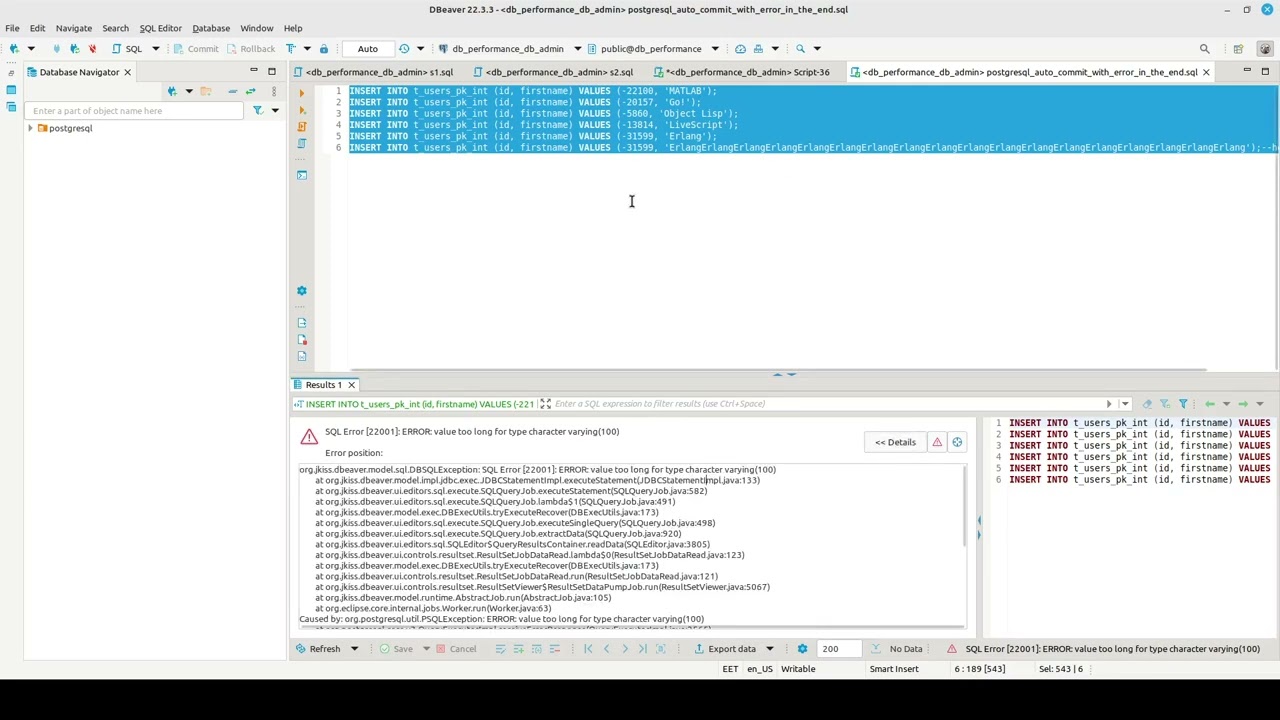Click the expand filter panel icon in results
This screenshot has width=1280, height=720.
[545, 404]
